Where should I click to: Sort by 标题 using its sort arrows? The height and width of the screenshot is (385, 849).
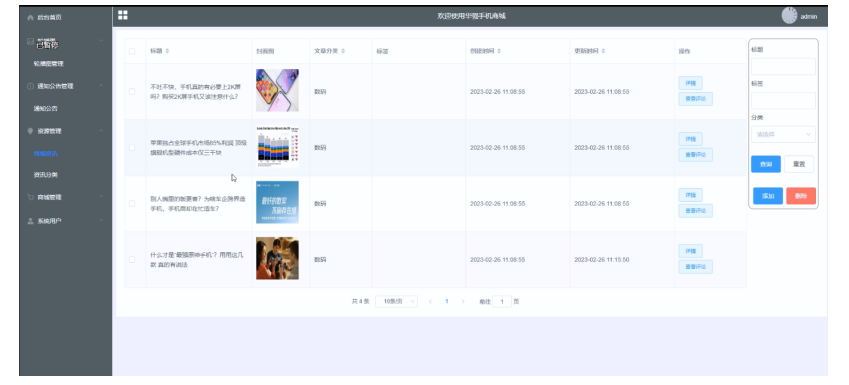pyautogui.click(x=167, y=51)
